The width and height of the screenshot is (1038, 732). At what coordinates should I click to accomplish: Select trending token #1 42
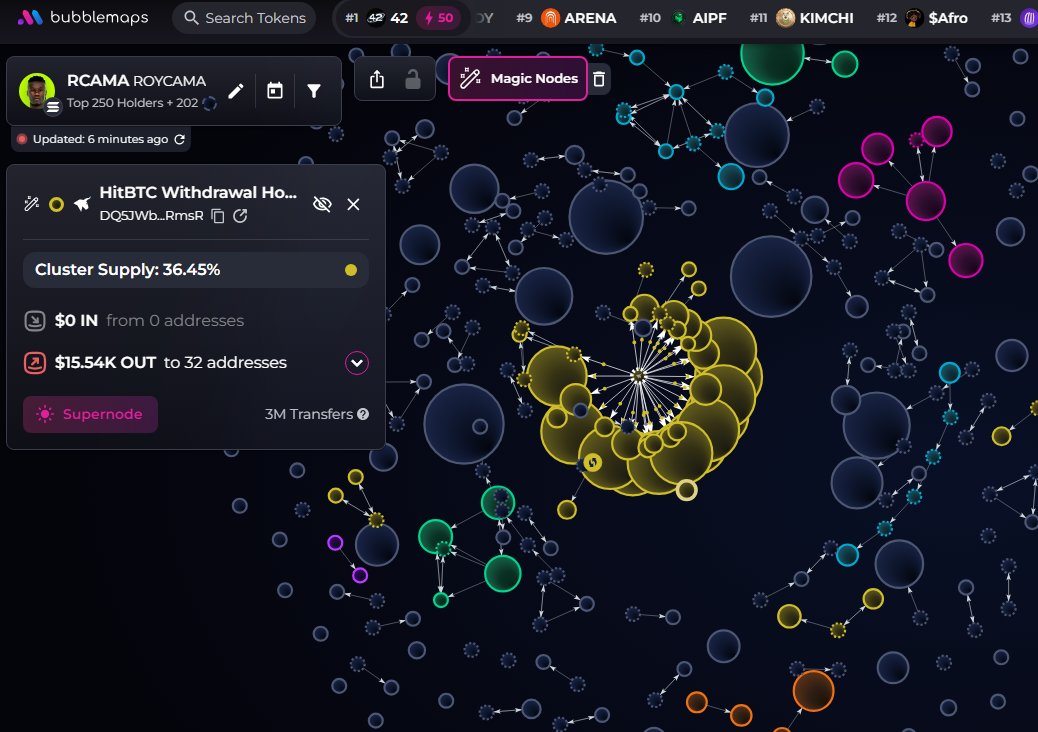point(377,18)
